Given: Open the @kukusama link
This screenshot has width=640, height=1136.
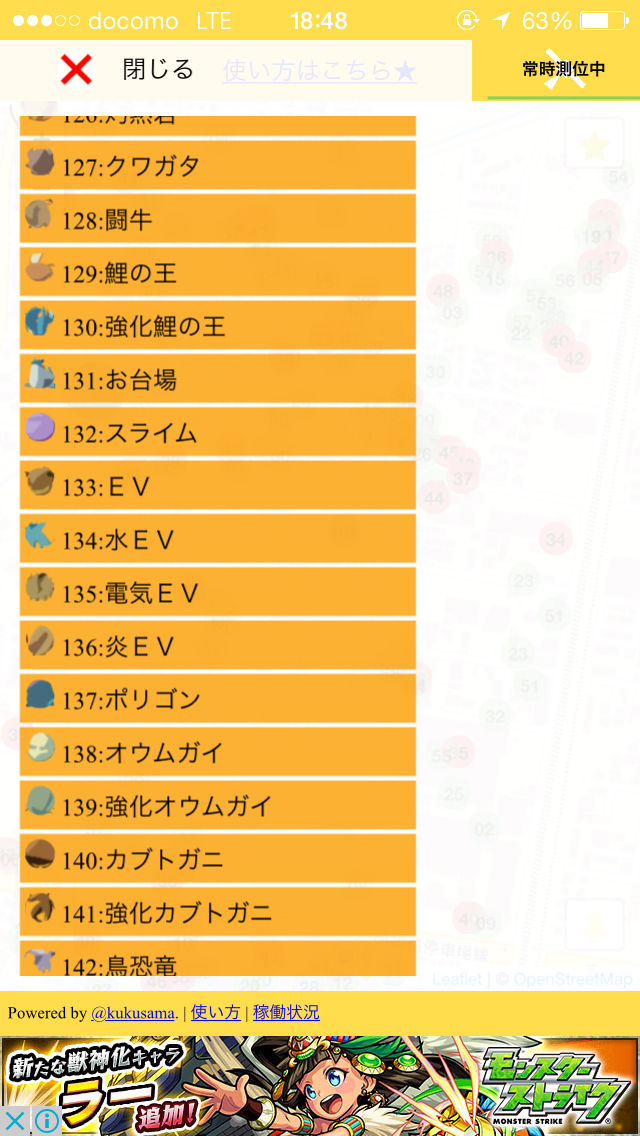Looking at the screenshot, I should (x=133, y=1013).
